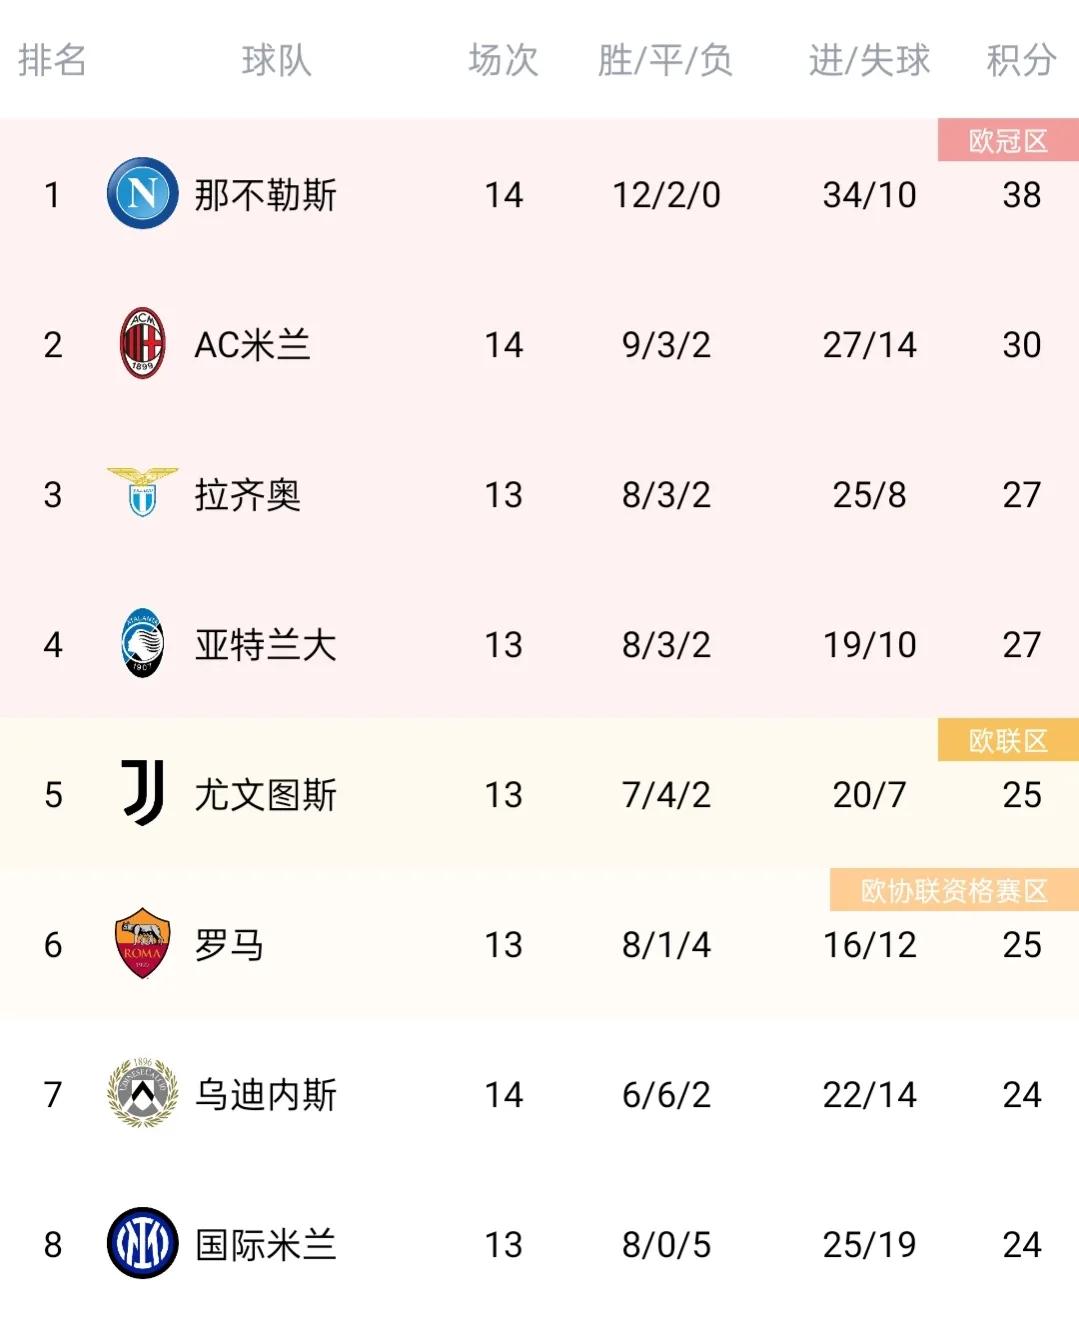Click the Udinese club badge
This screenshot has width=1079, height=1319.
(x=143, y=1093)
